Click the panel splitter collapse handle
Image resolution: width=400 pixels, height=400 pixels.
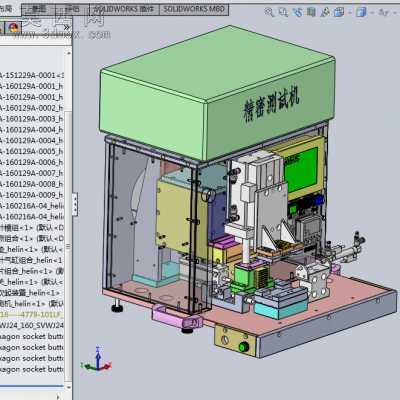[x=75, y=204]
